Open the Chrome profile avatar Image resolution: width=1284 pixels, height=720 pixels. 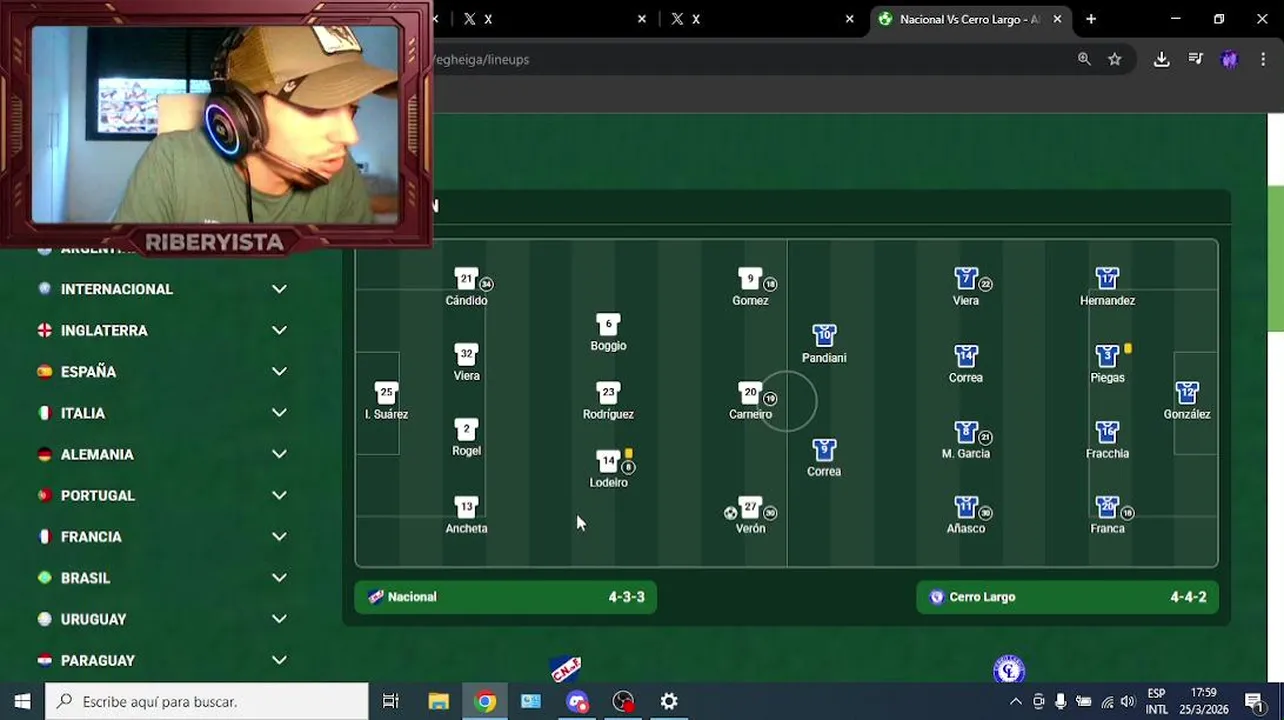tap(1229, 59)
